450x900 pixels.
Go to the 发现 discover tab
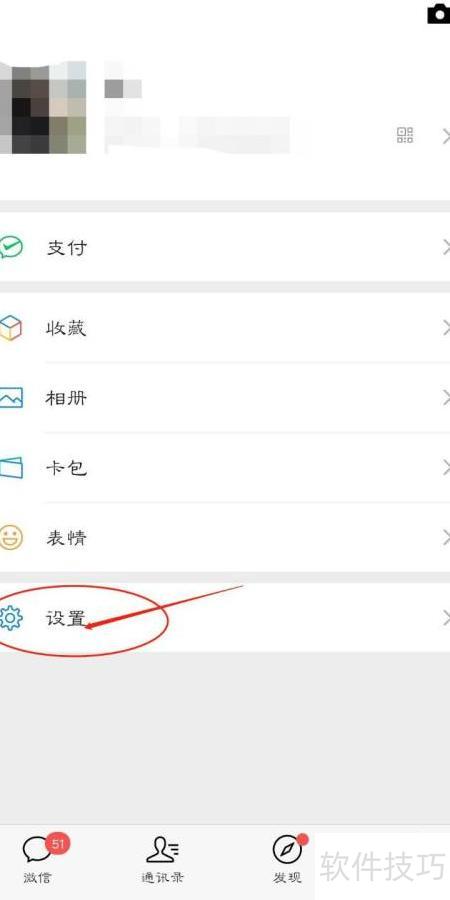point(288,859)
